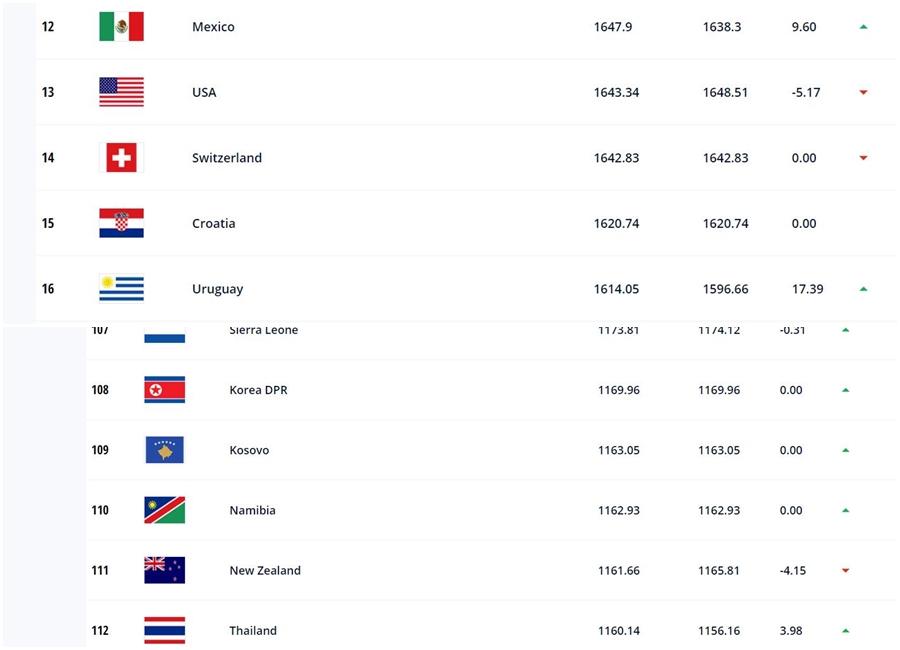This screenshot has height=650, width=900.
Task: Click the Kosovo flag icon
Action: click(x=165, y=450)
